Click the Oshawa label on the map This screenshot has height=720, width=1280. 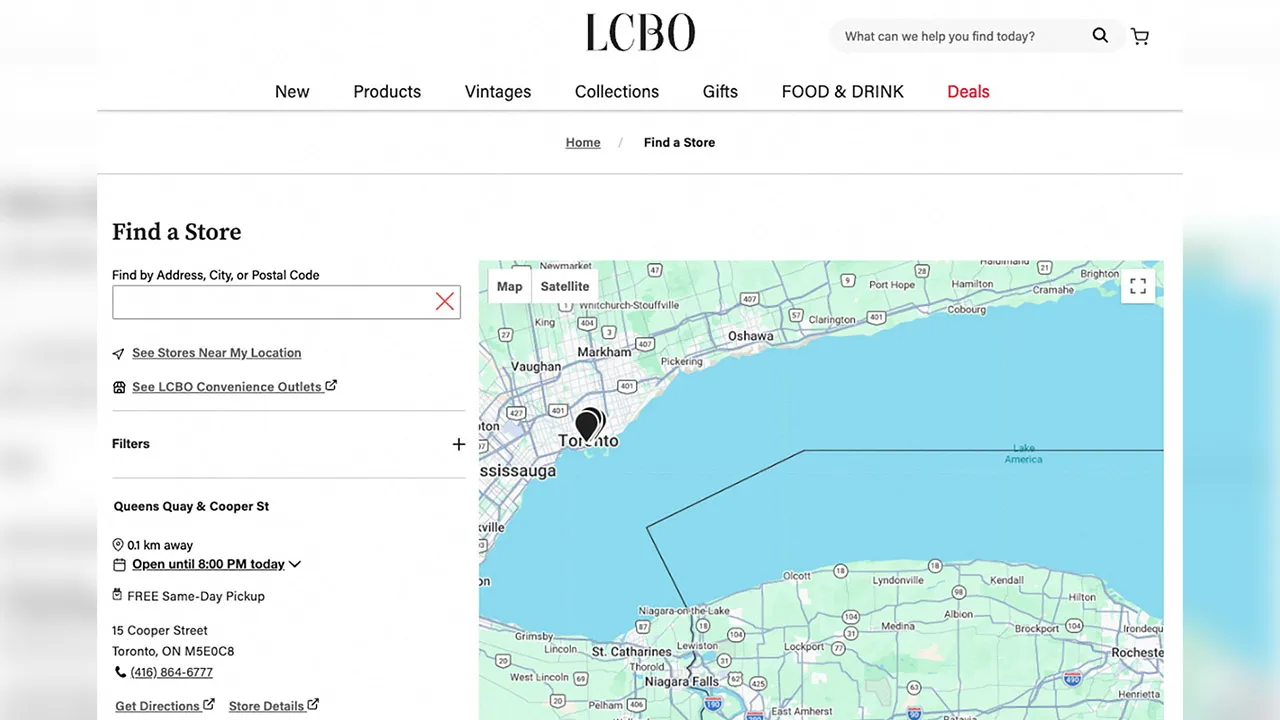[x=751, y=336]
